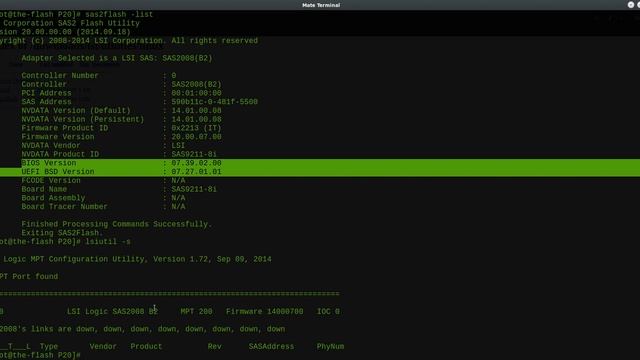Click the 'lsiutil -s' command text
The image size is (640, 360).
(x=108, y=242)
